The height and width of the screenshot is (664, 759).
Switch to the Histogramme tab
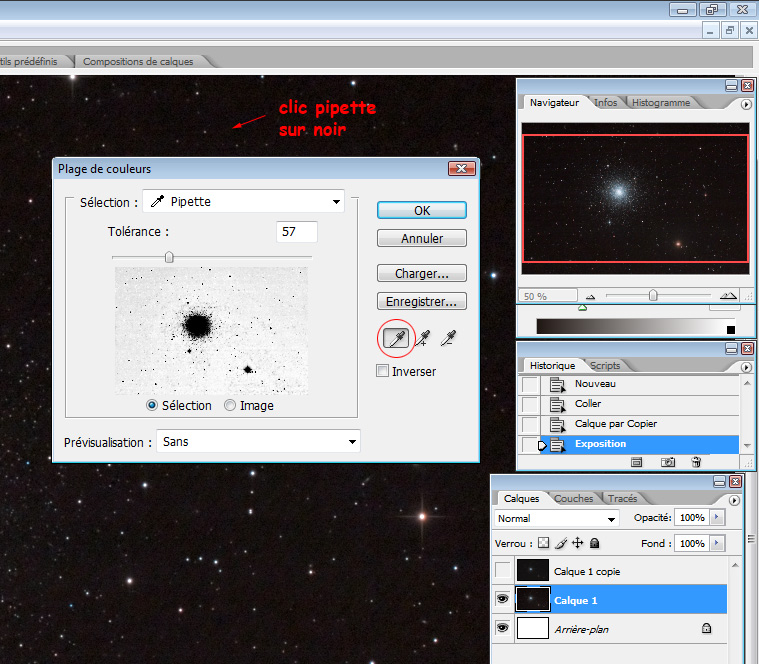tap(661, 103)
